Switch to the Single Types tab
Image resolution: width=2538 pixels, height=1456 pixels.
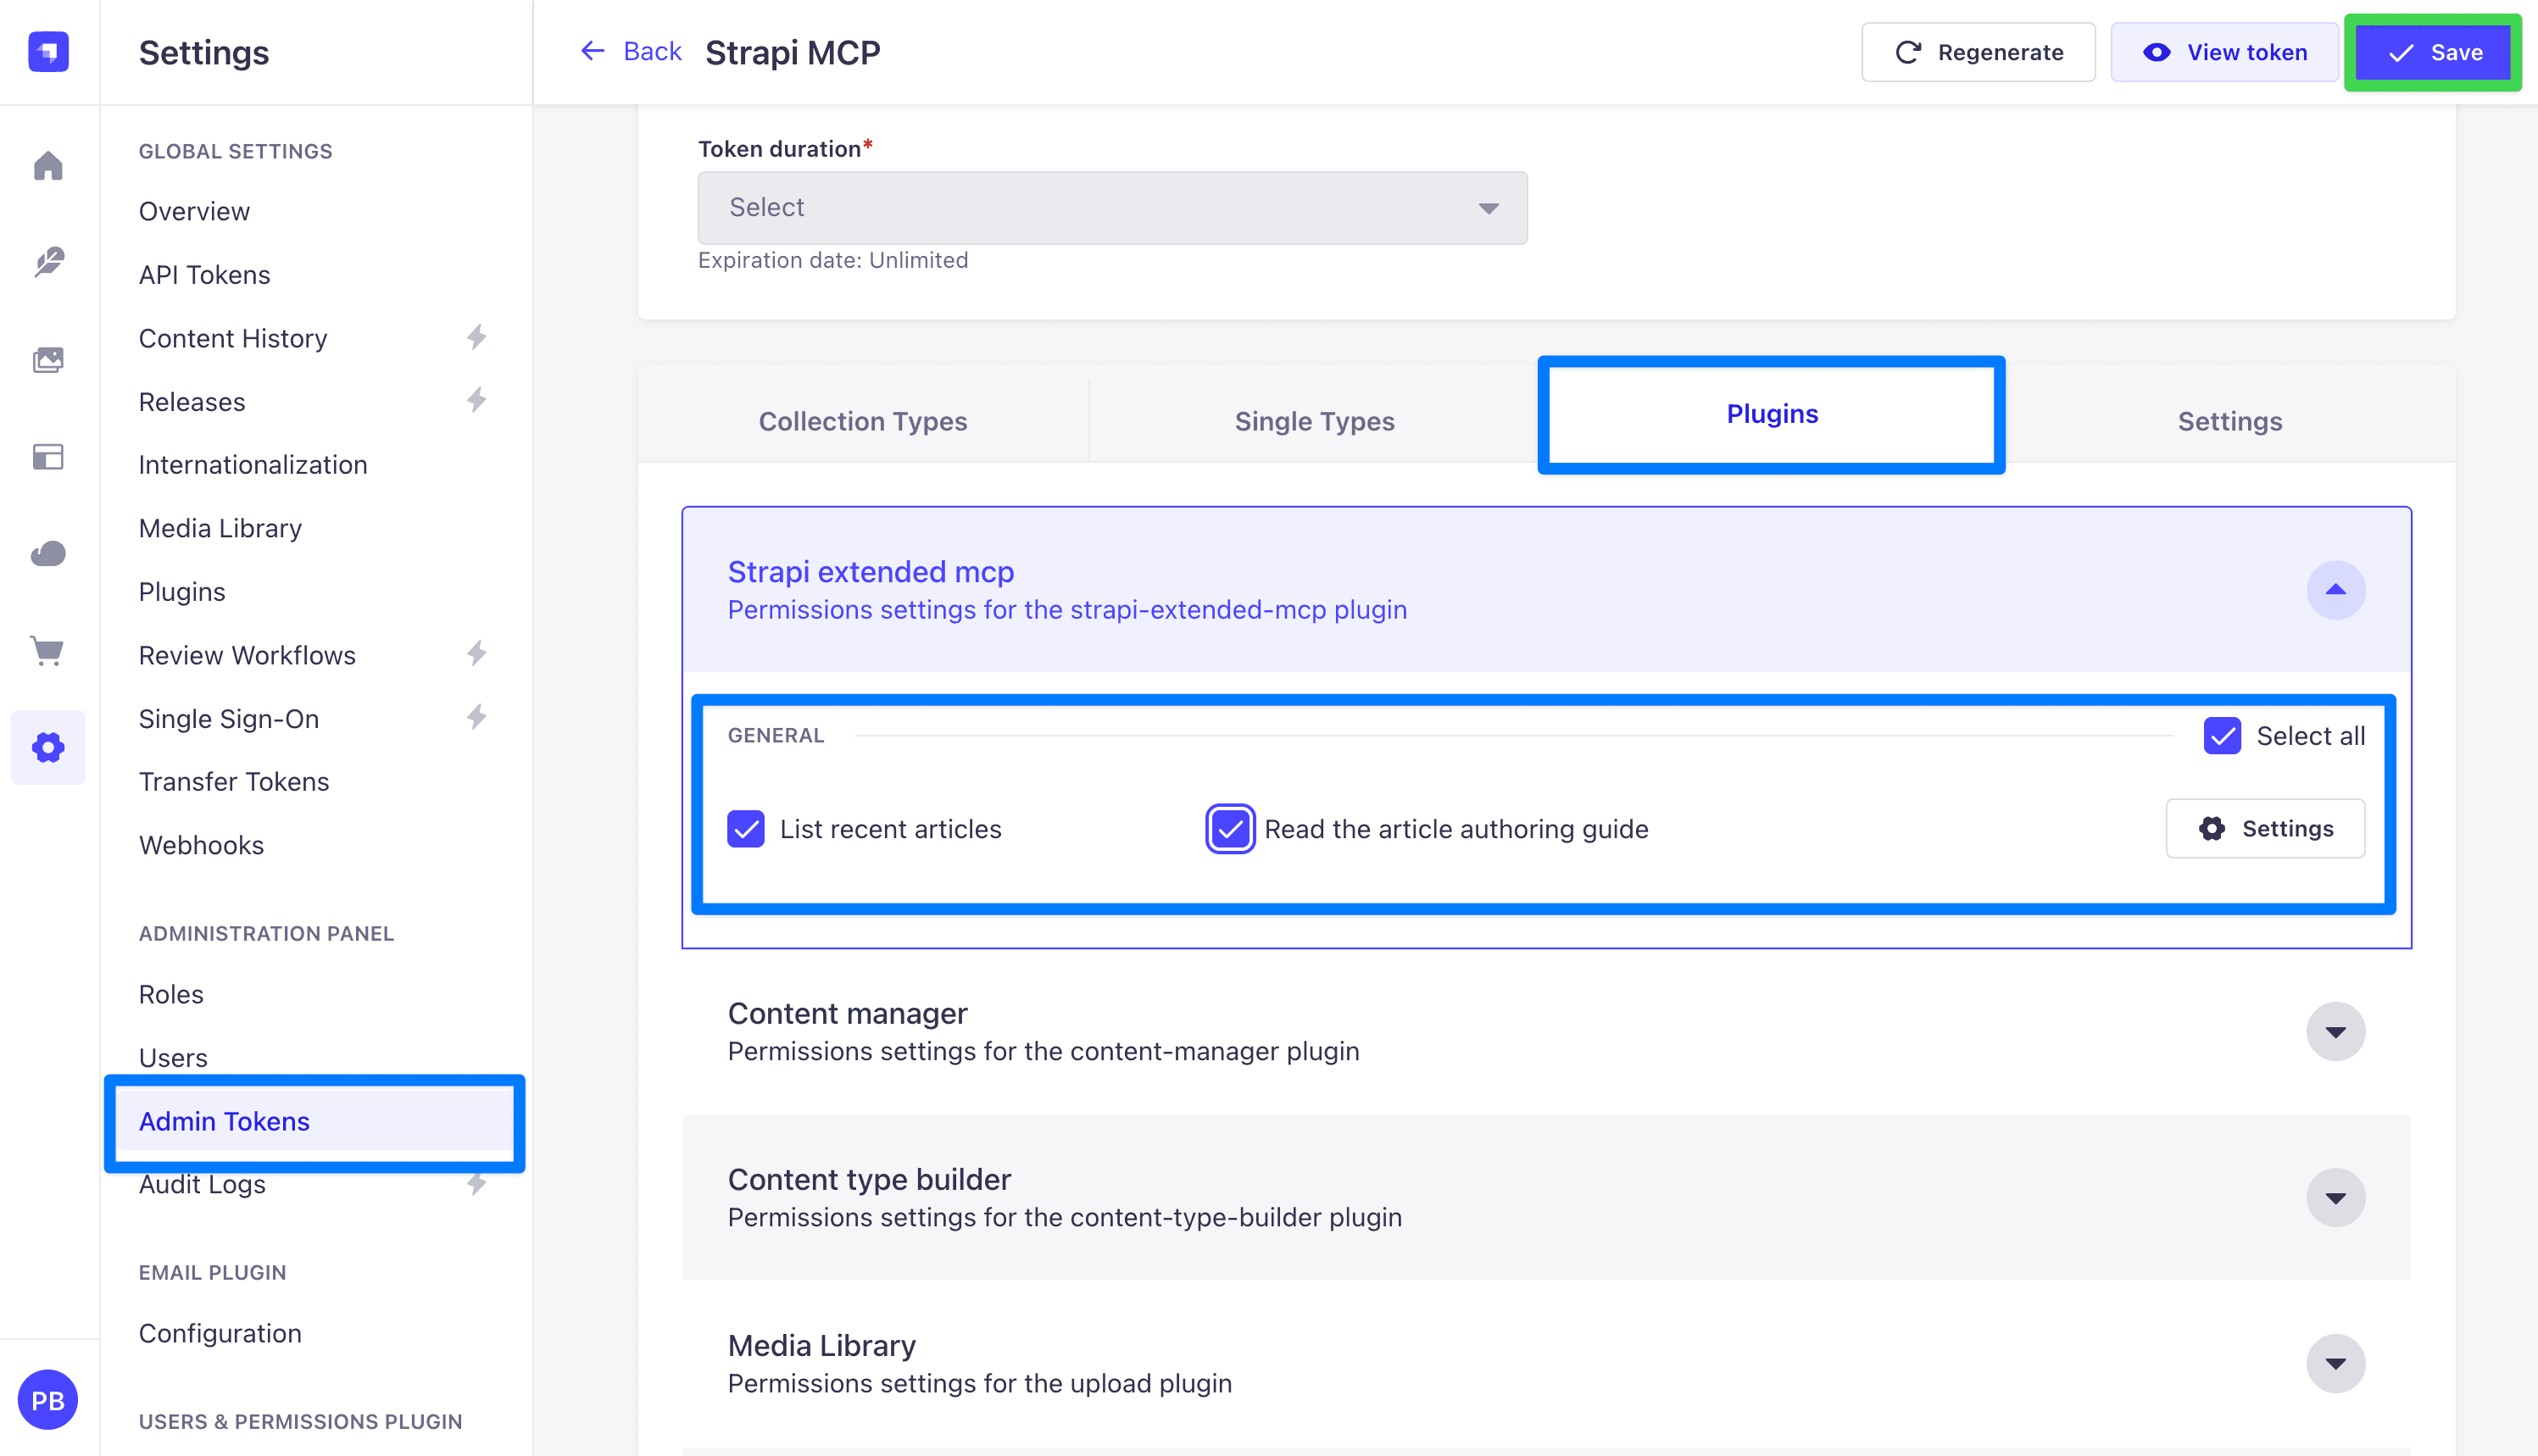click(1314, 421)
